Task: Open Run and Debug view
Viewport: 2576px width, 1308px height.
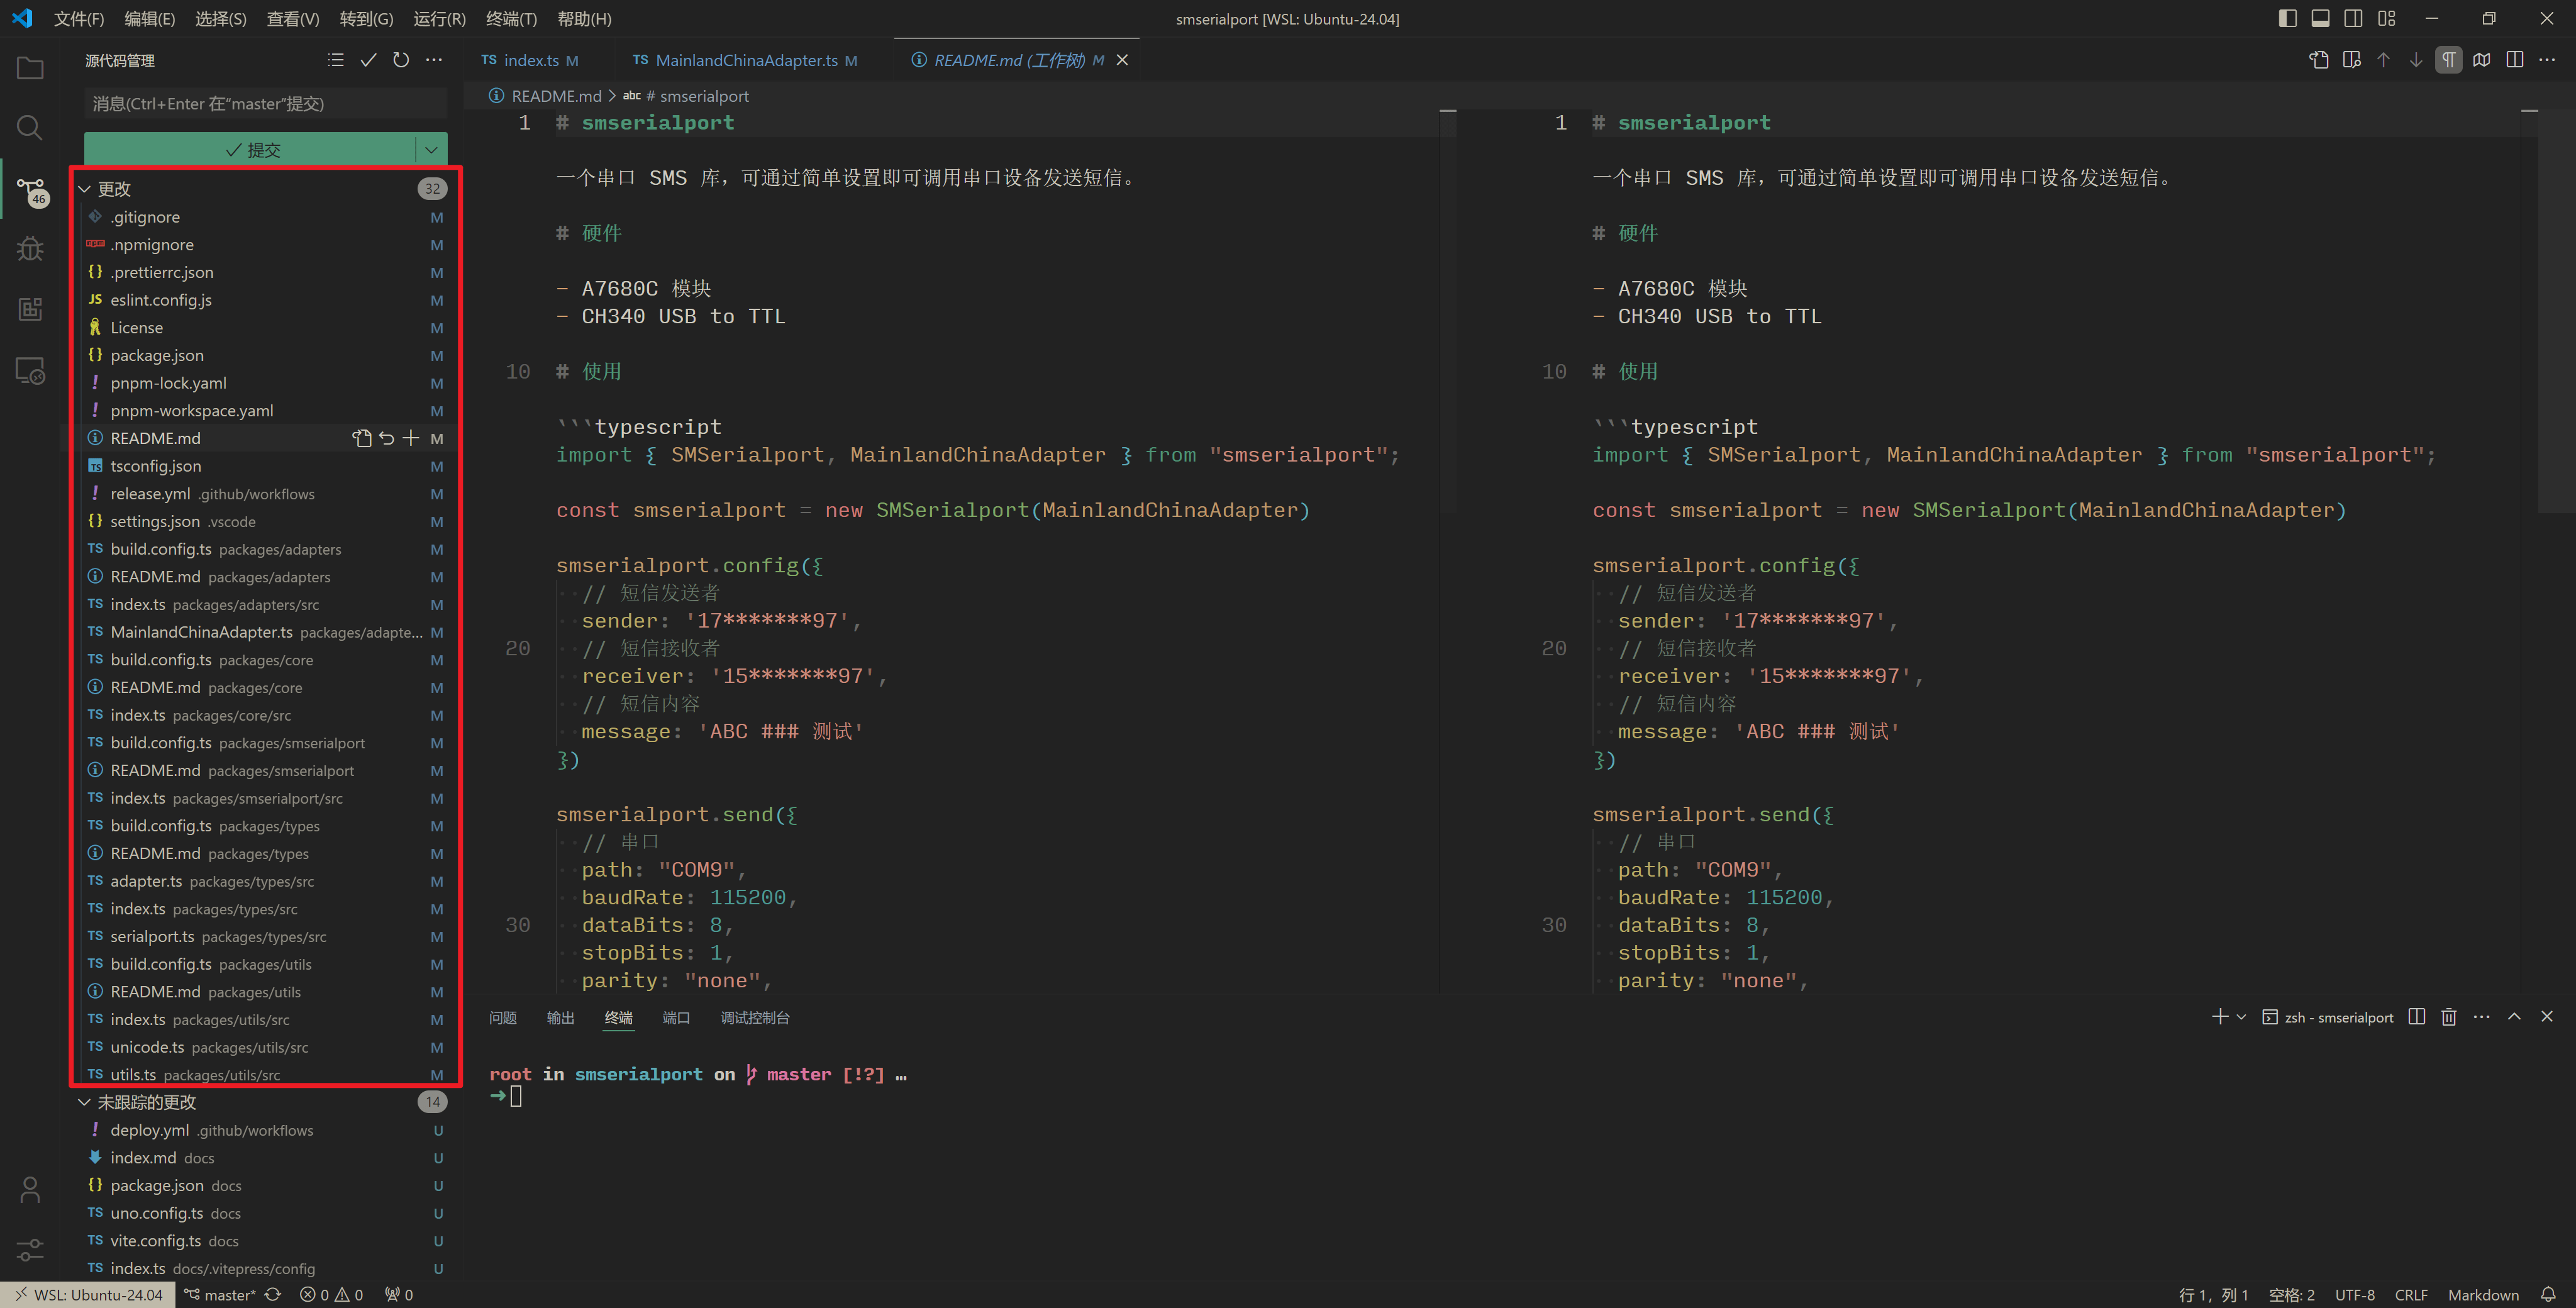Action: tap(30, 248)
